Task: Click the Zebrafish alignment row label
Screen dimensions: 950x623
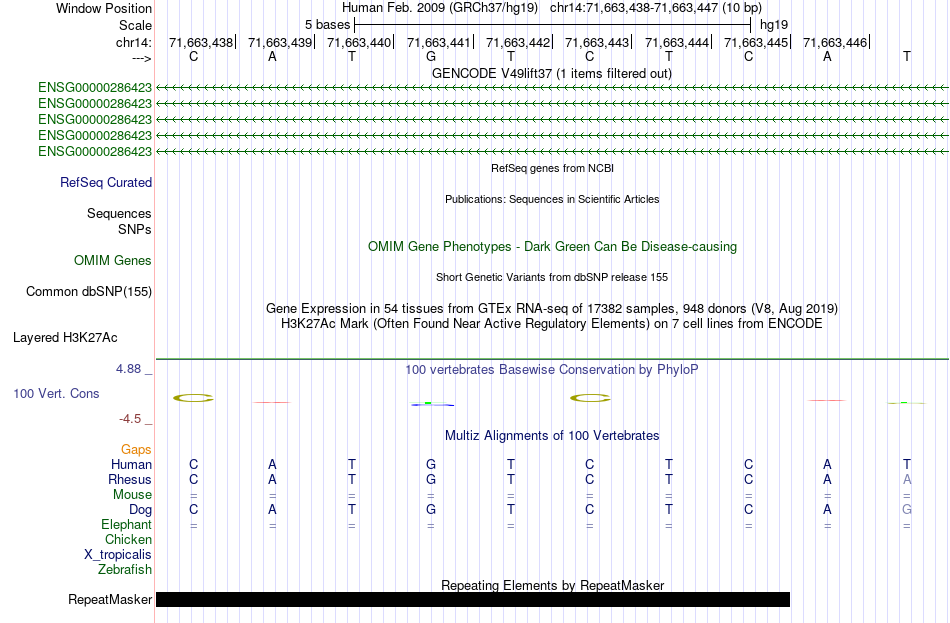Action: [125, 570]
